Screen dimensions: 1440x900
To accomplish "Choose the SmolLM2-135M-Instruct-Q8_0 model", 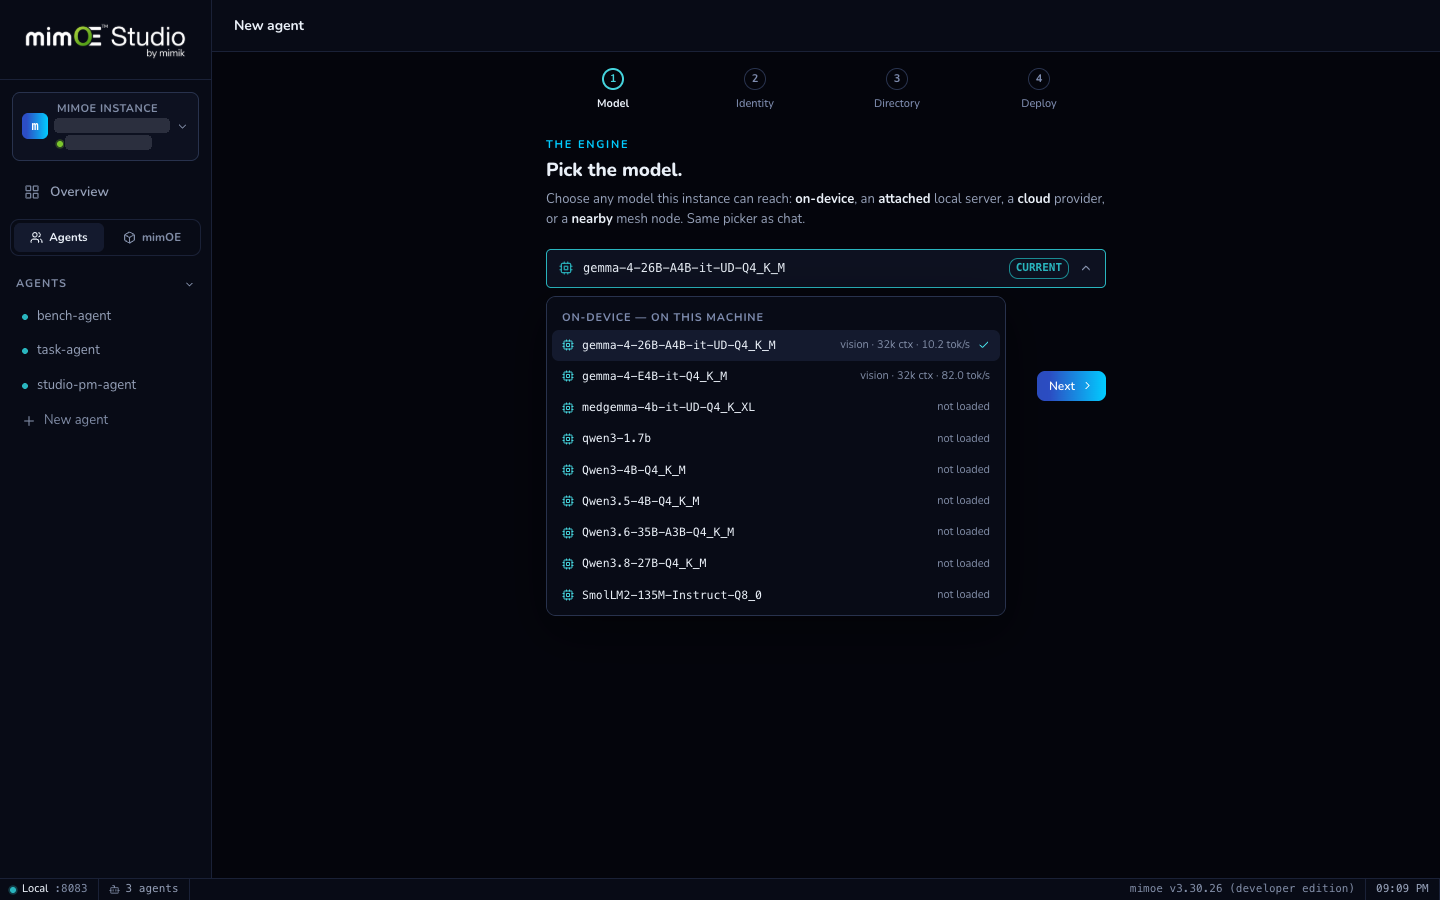I will point(776,595).
